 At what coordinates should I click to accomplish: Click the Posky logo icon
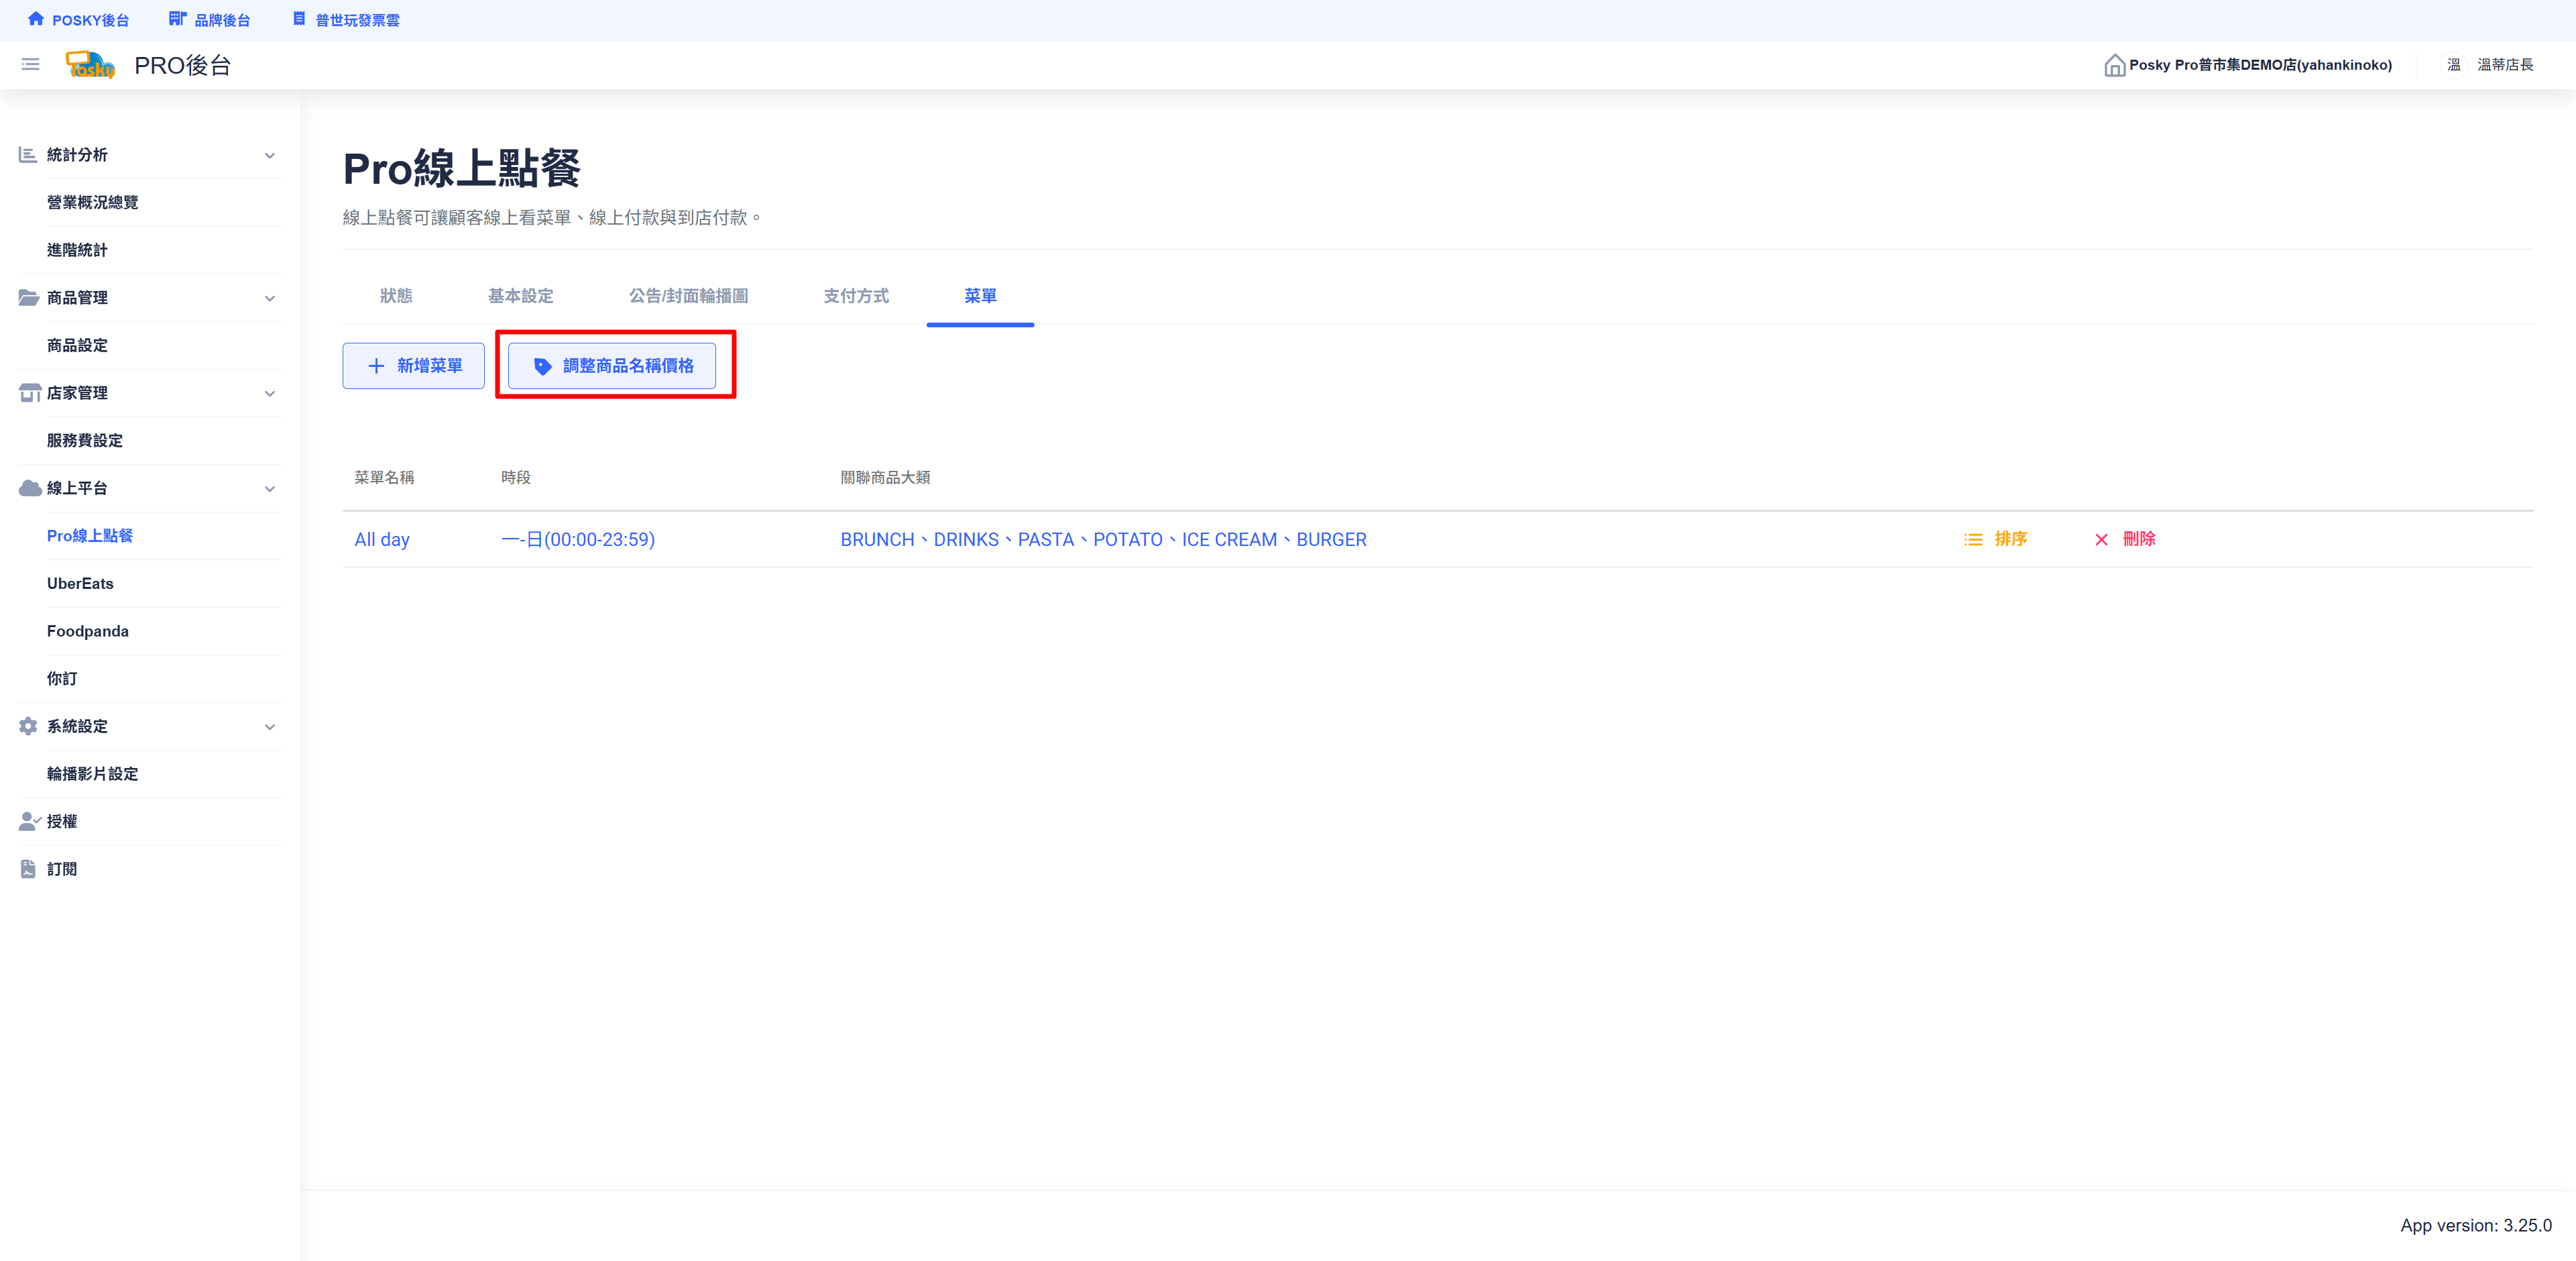point(90,65)
